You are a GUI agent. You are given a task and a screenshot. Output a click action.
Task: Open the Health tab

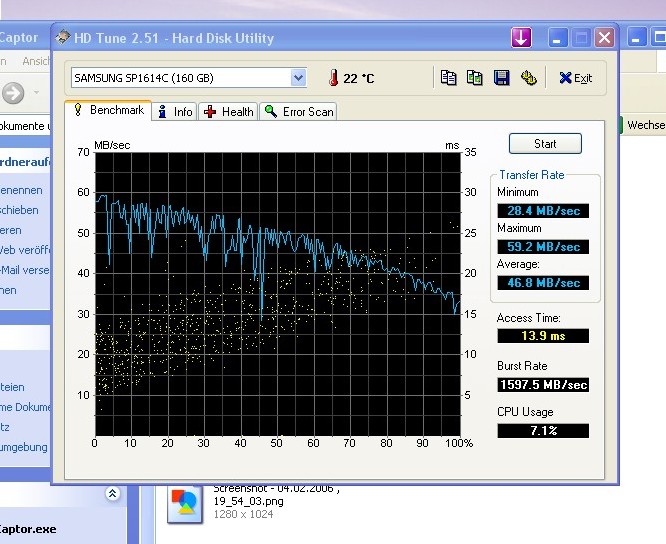coord(229,112)
